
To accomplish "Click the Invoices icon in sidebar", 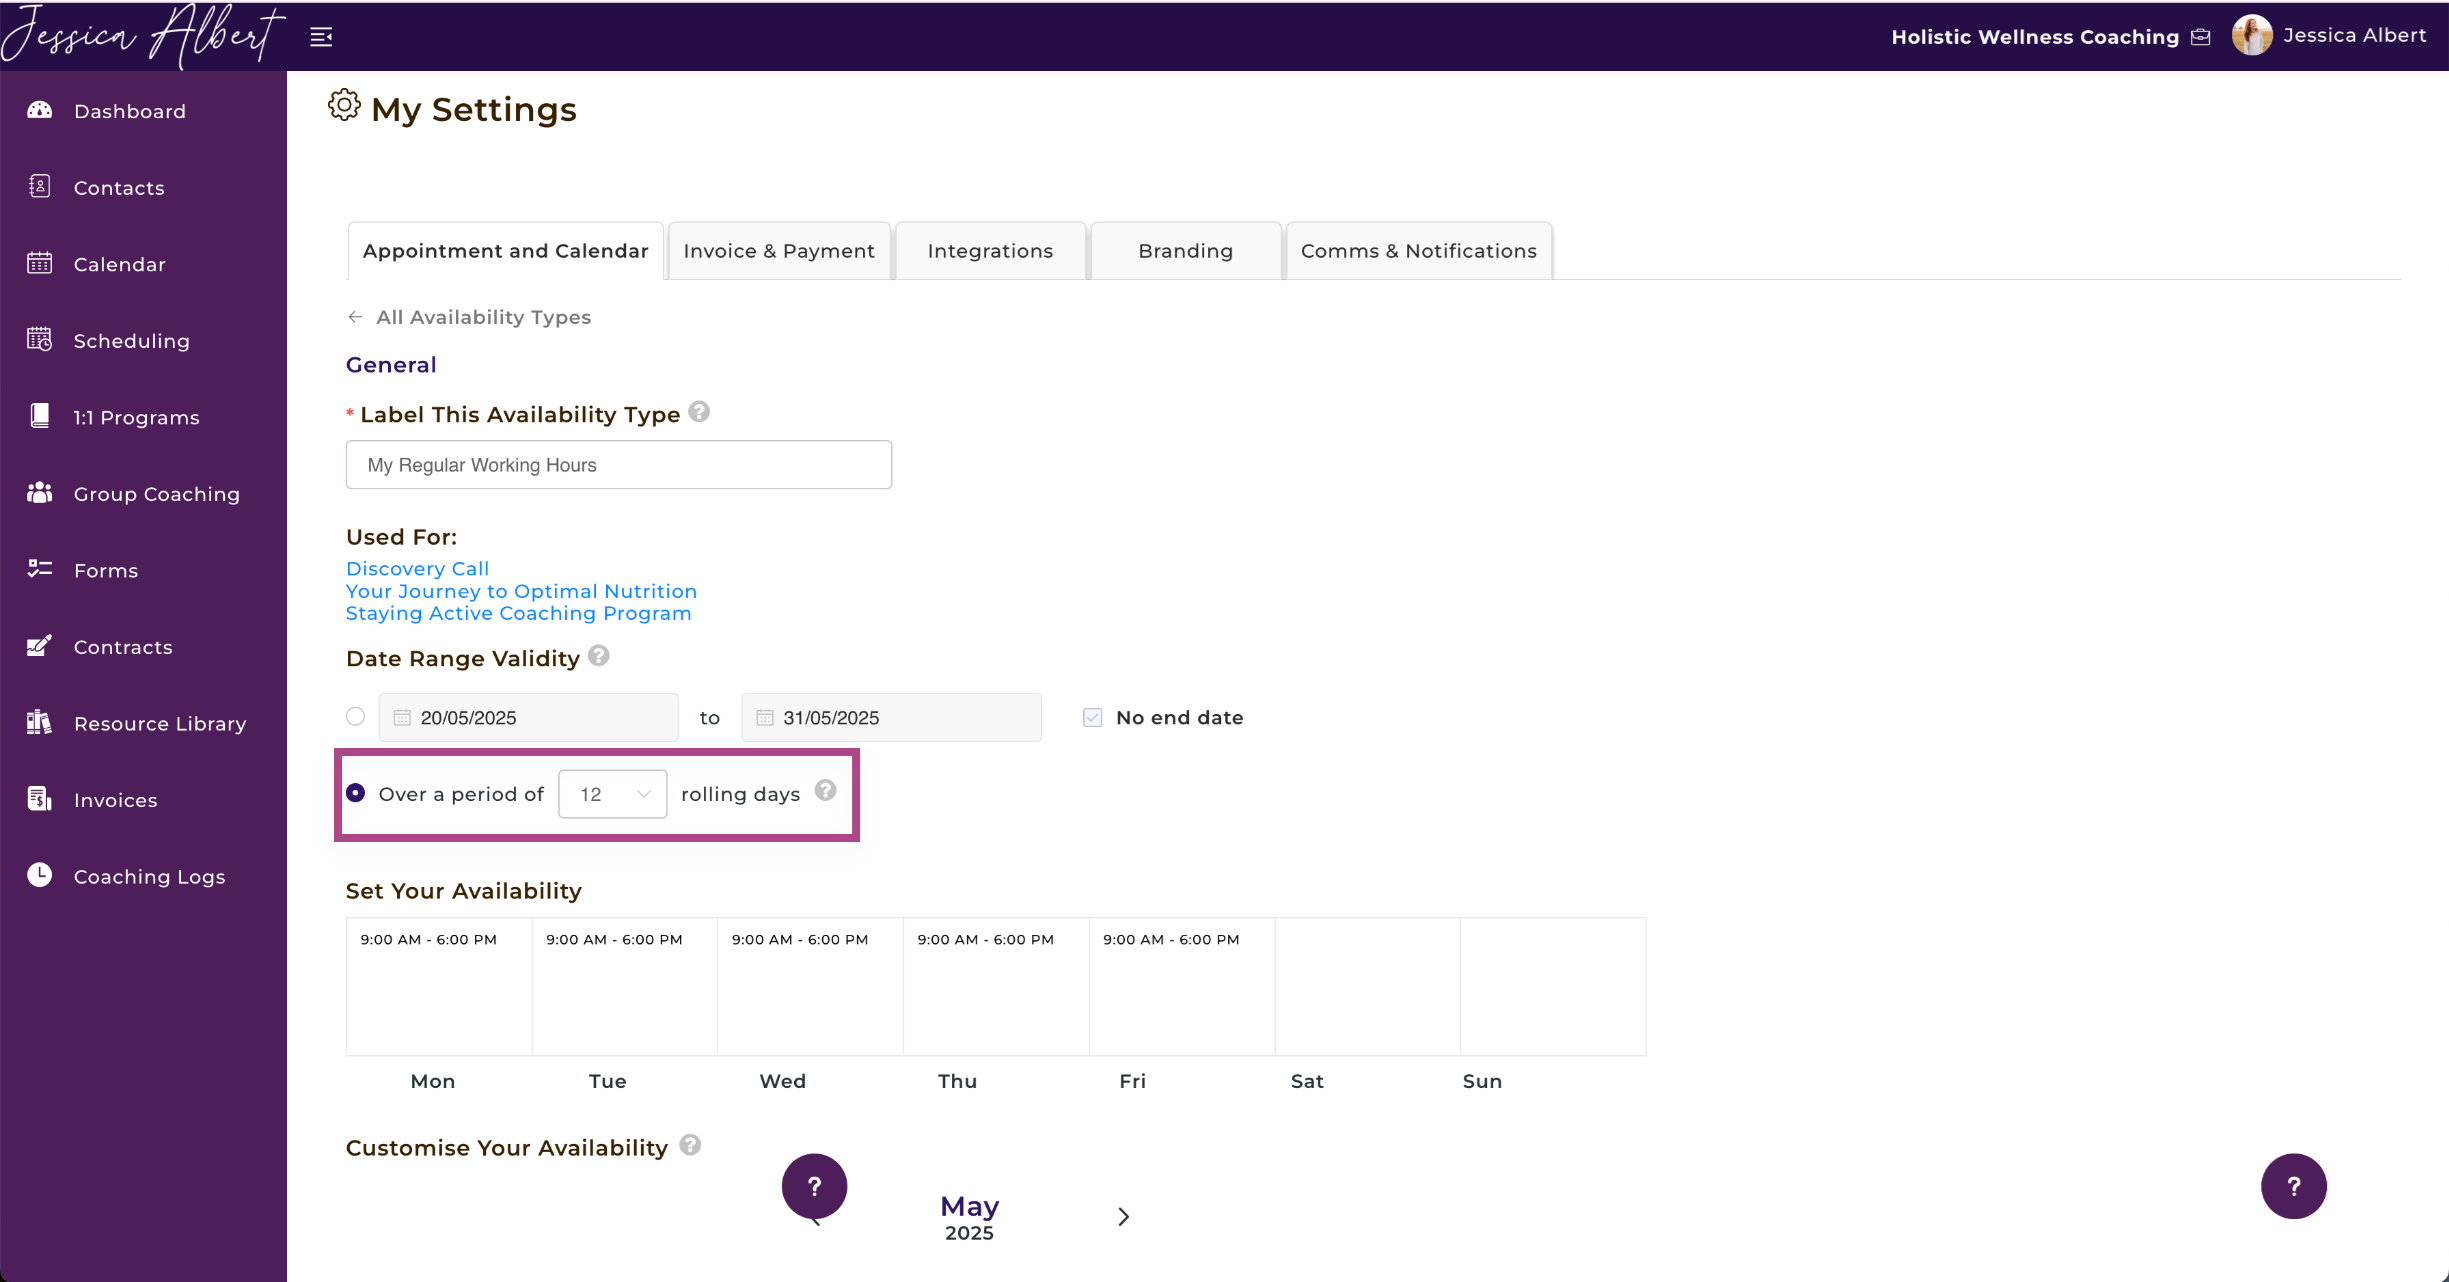I will (40, 799).
